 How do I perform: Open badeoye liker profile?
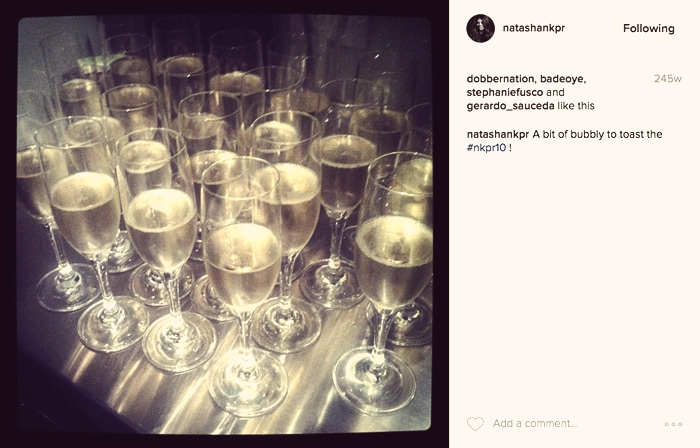click(562, 79)
